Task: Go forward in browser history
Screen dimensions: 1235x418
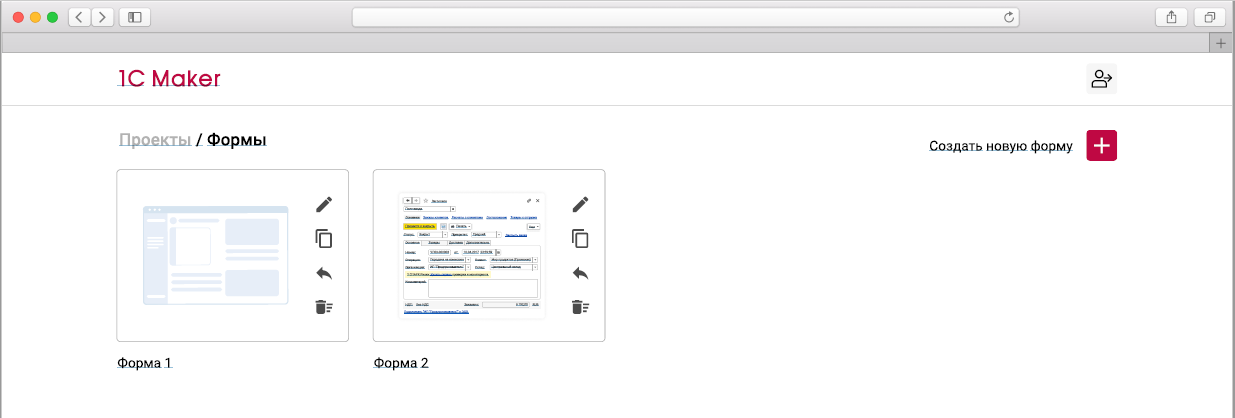Action: click(101, 17)
